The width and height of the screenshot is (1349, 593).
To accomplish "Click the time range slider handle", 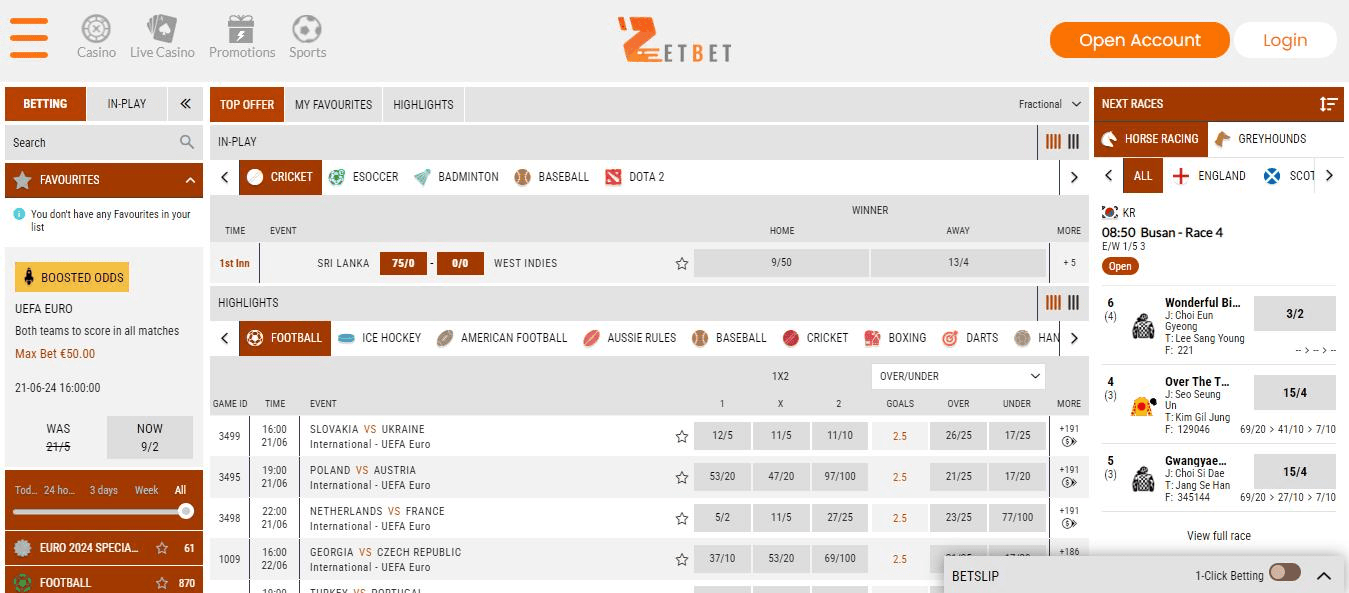I will [x=185, y=511].
